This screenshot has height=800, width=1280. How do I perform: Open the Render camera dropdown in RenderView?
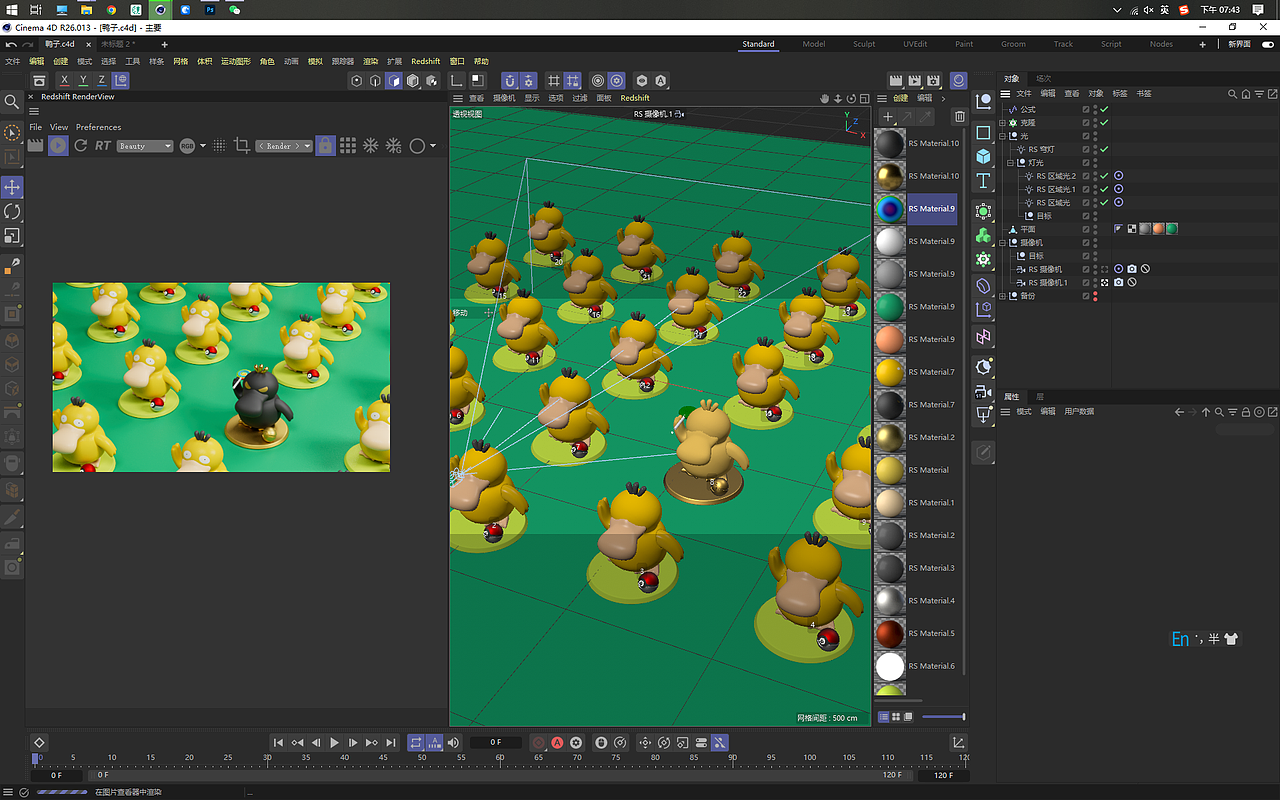click(284, 146)
